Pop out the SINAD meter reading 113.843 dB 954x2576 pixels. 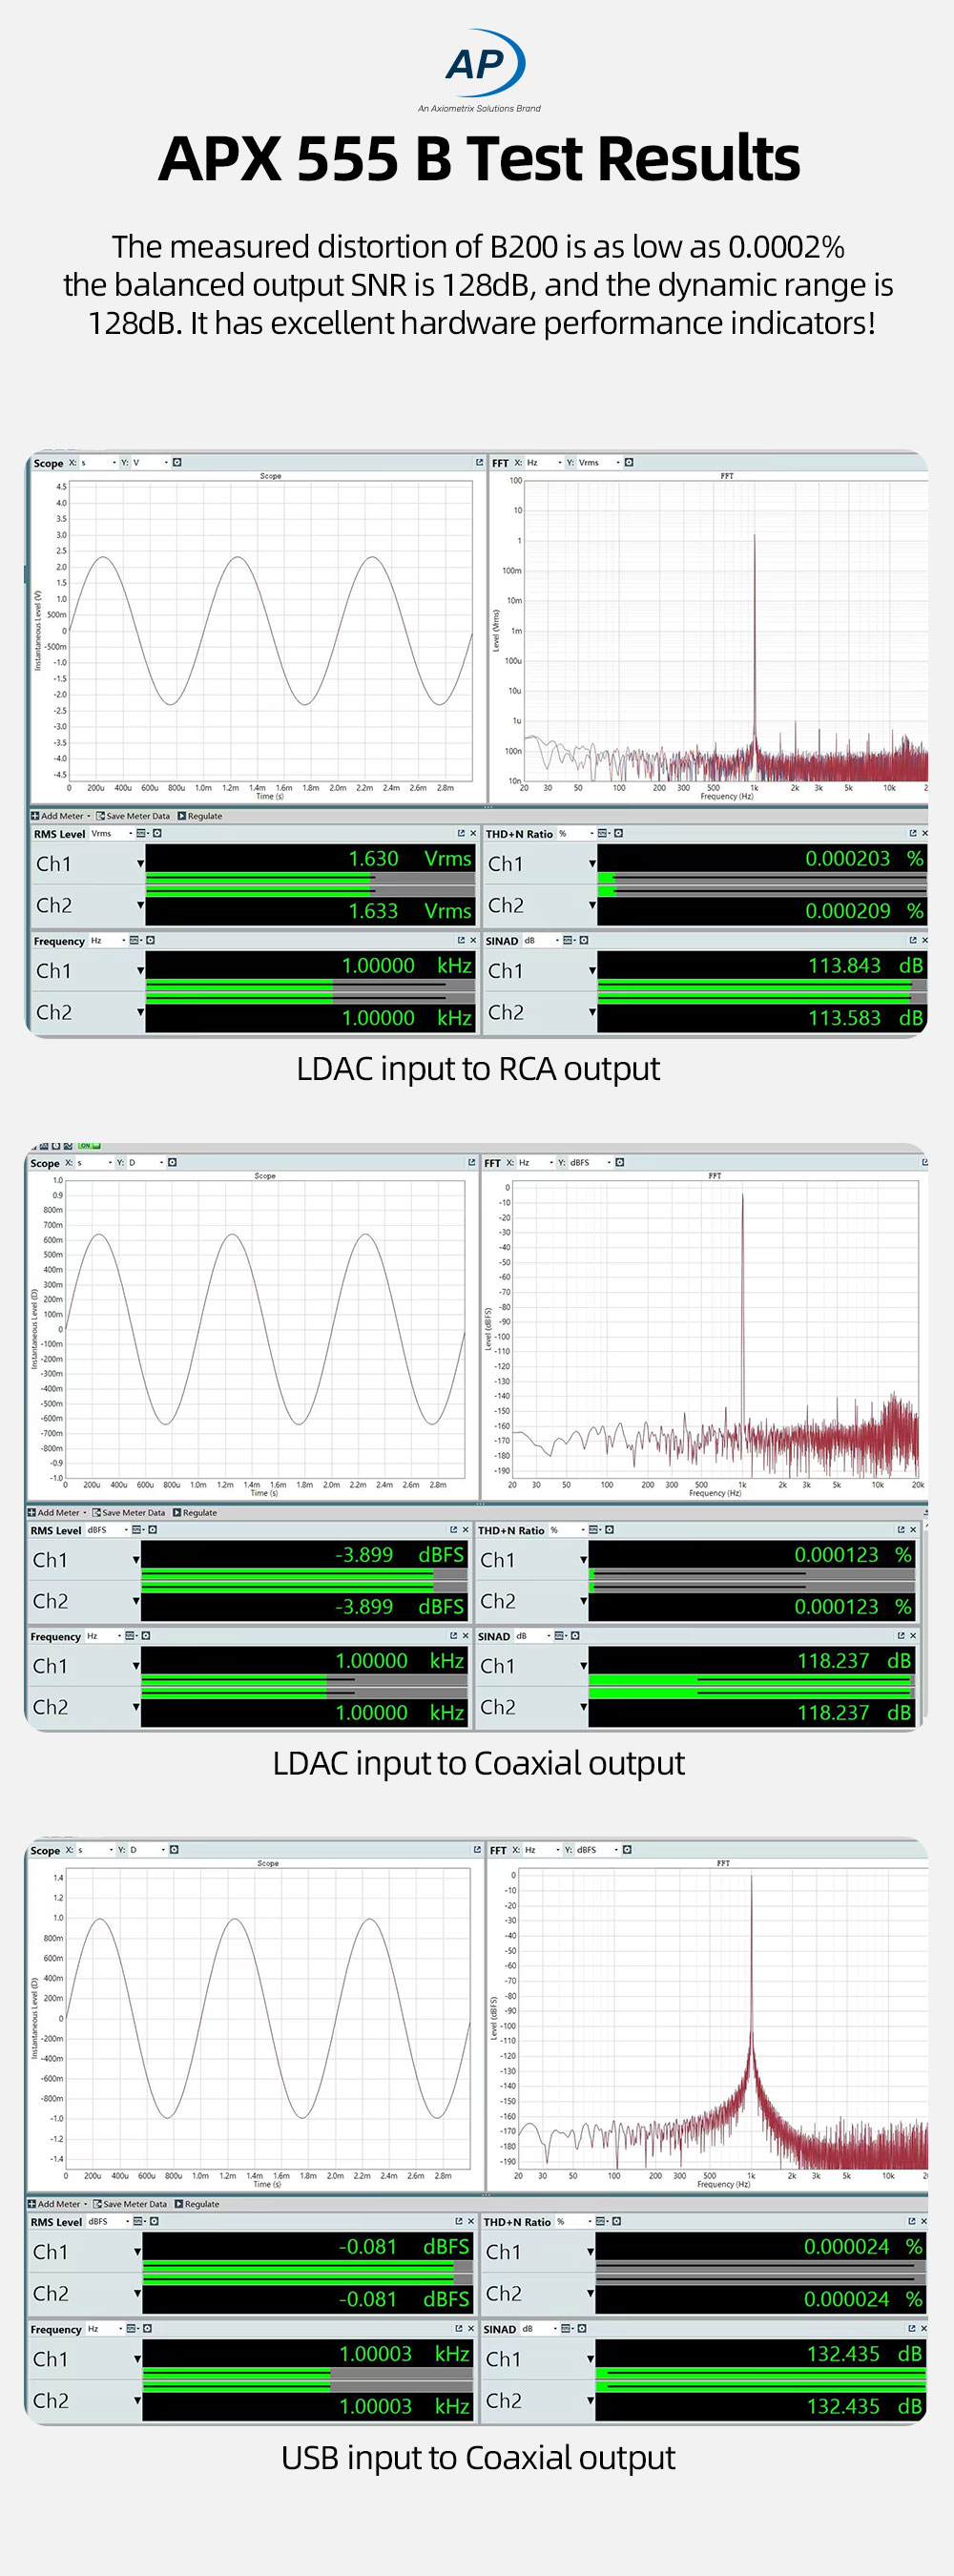coord(912,940)
